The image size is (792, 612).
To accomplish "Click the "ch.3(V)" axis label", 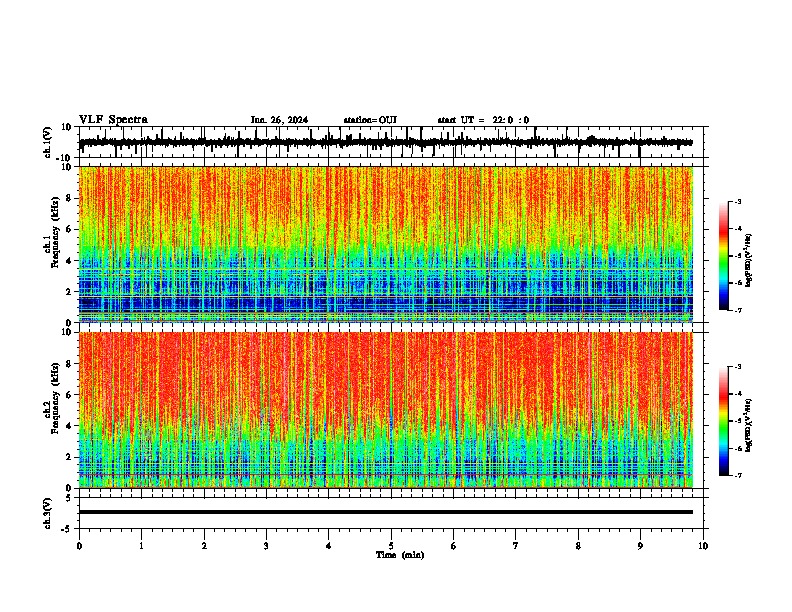I will (x=48, y=514).
